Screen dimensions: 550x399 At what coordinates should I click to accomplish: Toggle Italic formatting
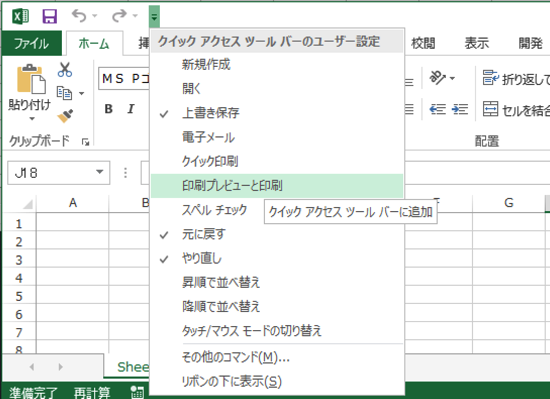click(x=130, y=109)
